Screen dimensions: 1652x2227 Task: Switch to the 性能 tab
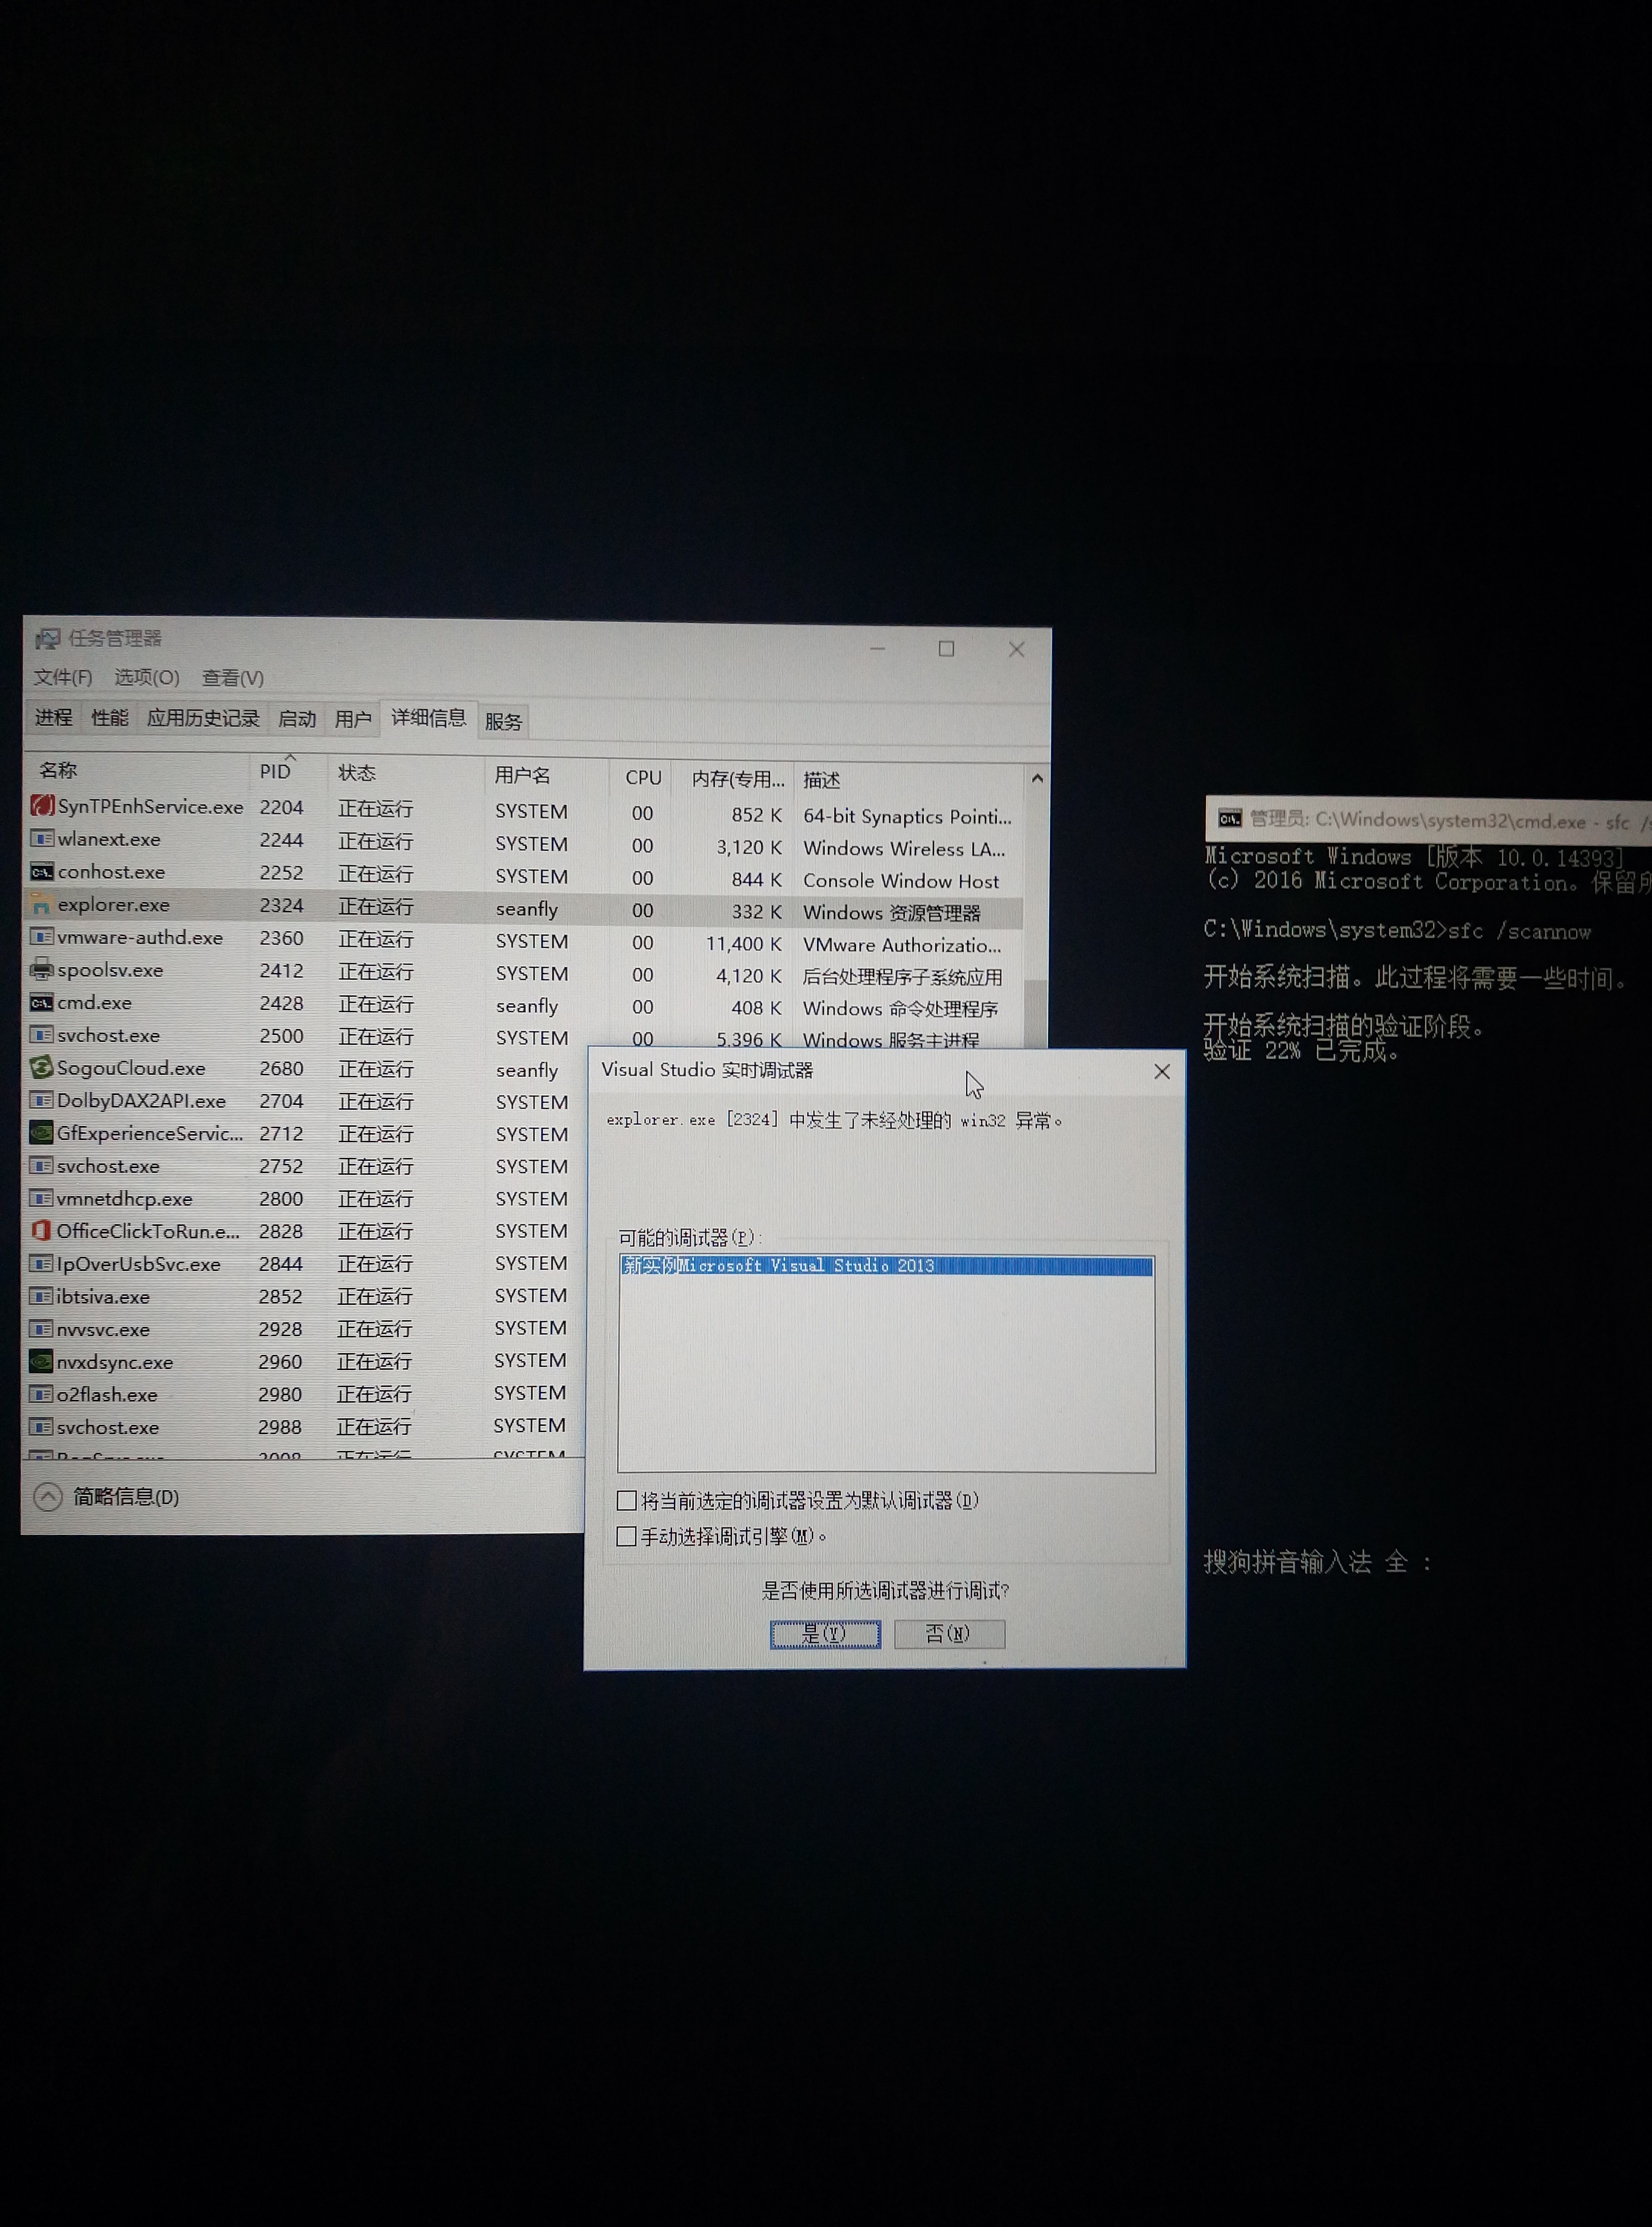coord(110,717)
